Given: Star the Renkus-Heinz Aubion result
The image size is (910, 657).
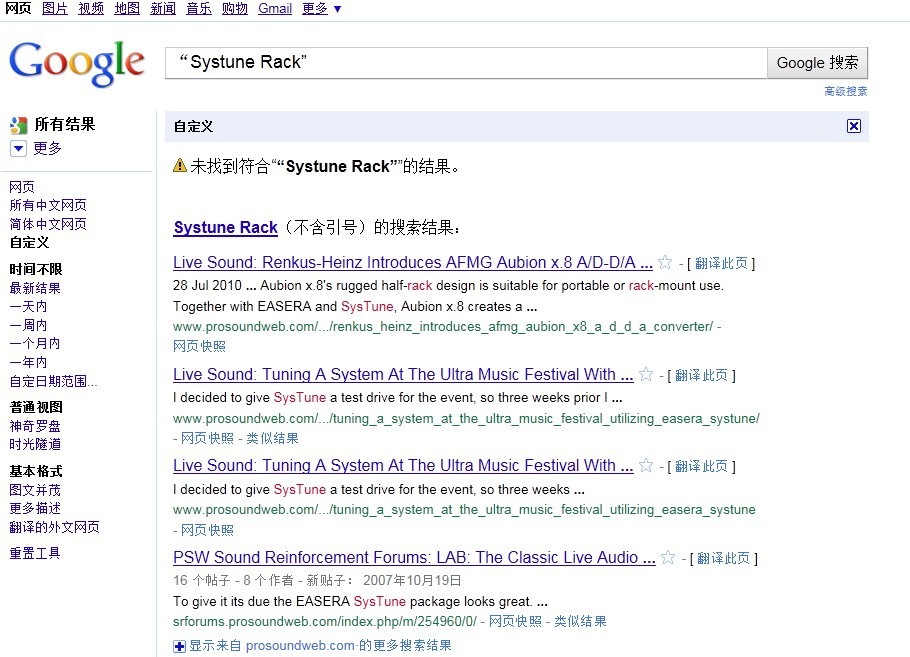Looking at the screenshot, I should point(665,263).
